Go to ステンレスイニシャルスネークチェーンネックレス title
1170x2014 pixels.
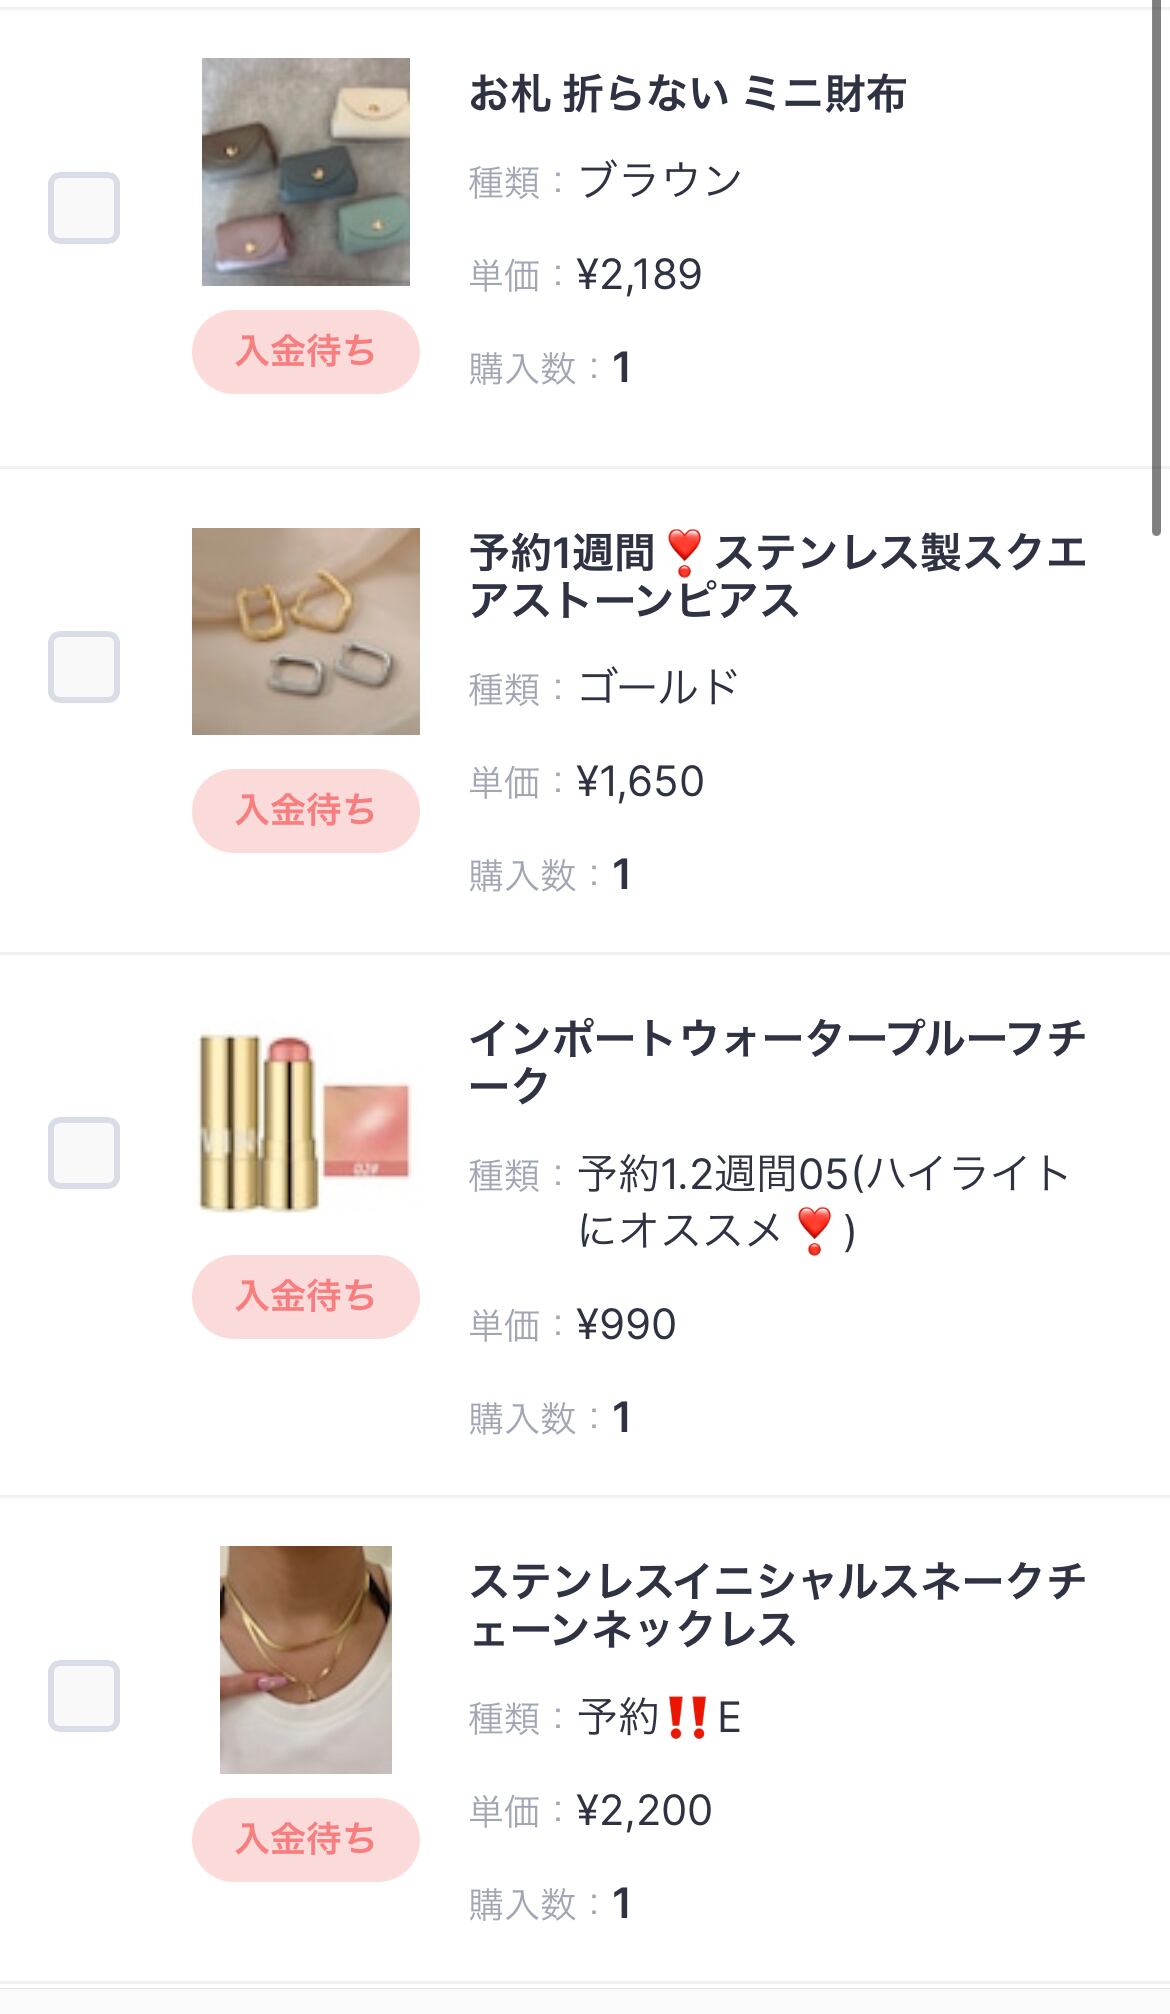coord(776,1605)
